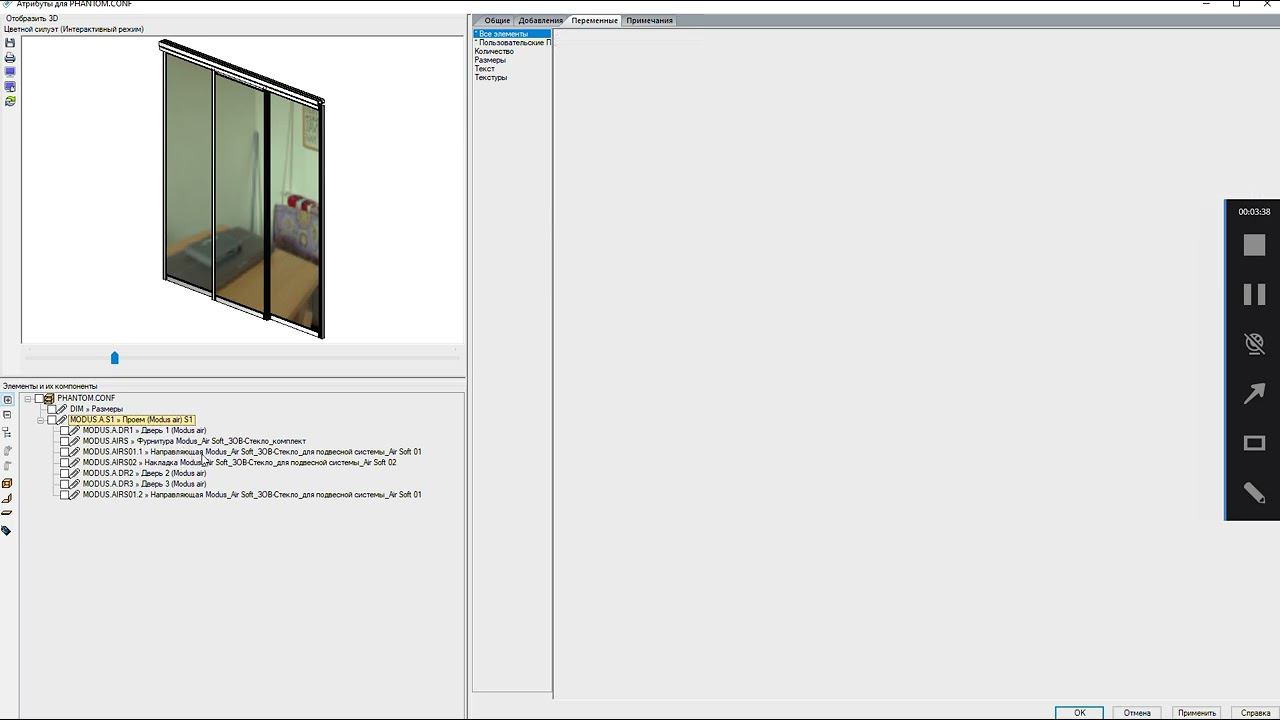
Task: Click the monitor-with-hand interactive mode icon
Action: pyautogui.click(x=10, y=87)
